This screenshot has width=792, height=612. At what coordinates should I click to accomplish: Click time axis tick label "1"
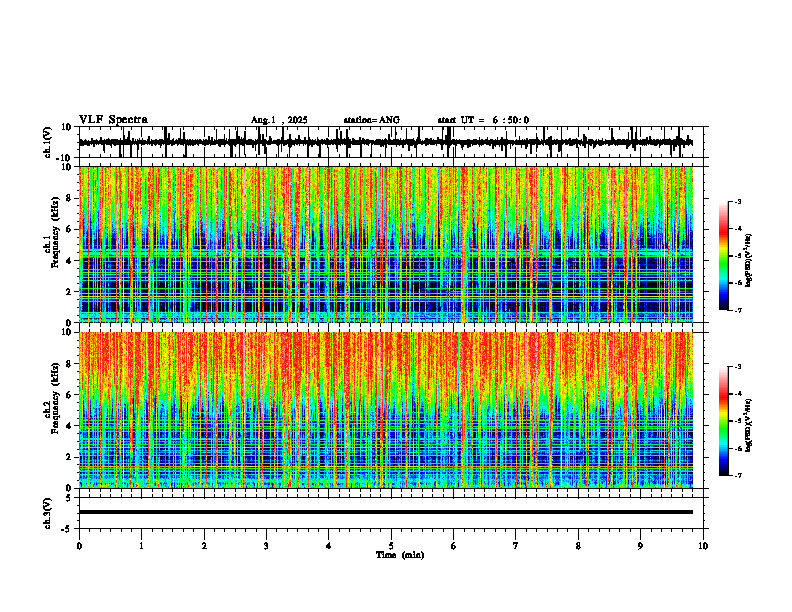pos(141,546)
